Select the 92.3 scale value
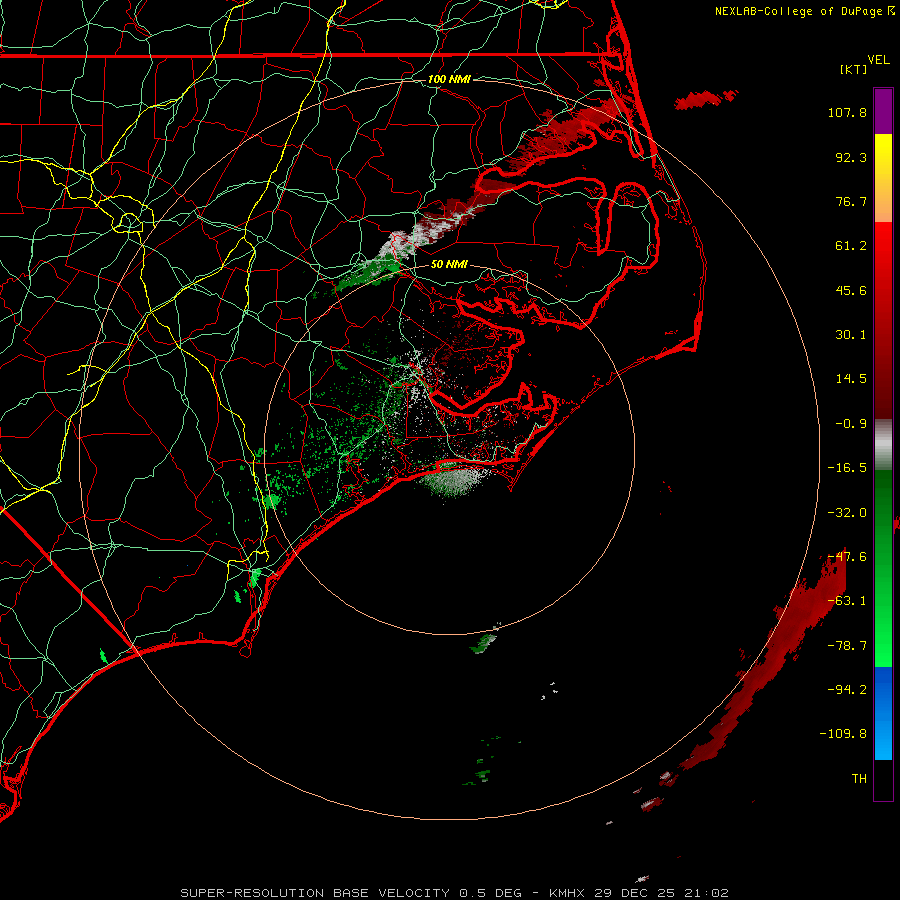 [x=851, y=157]
